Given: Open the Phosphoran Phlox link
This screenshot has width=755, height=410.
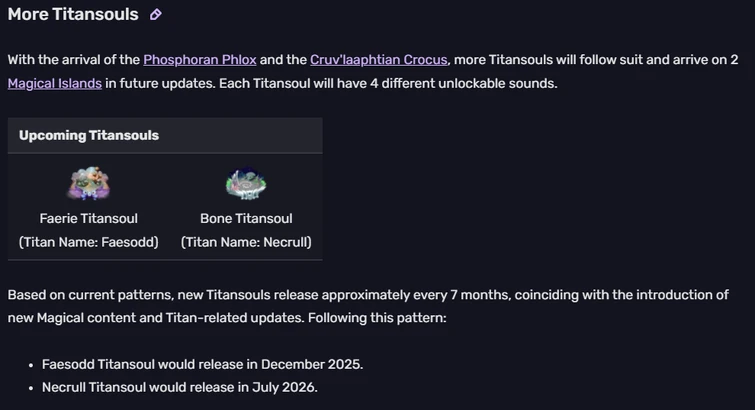Looking at the screenshot, I should click(x=199, y=60).
